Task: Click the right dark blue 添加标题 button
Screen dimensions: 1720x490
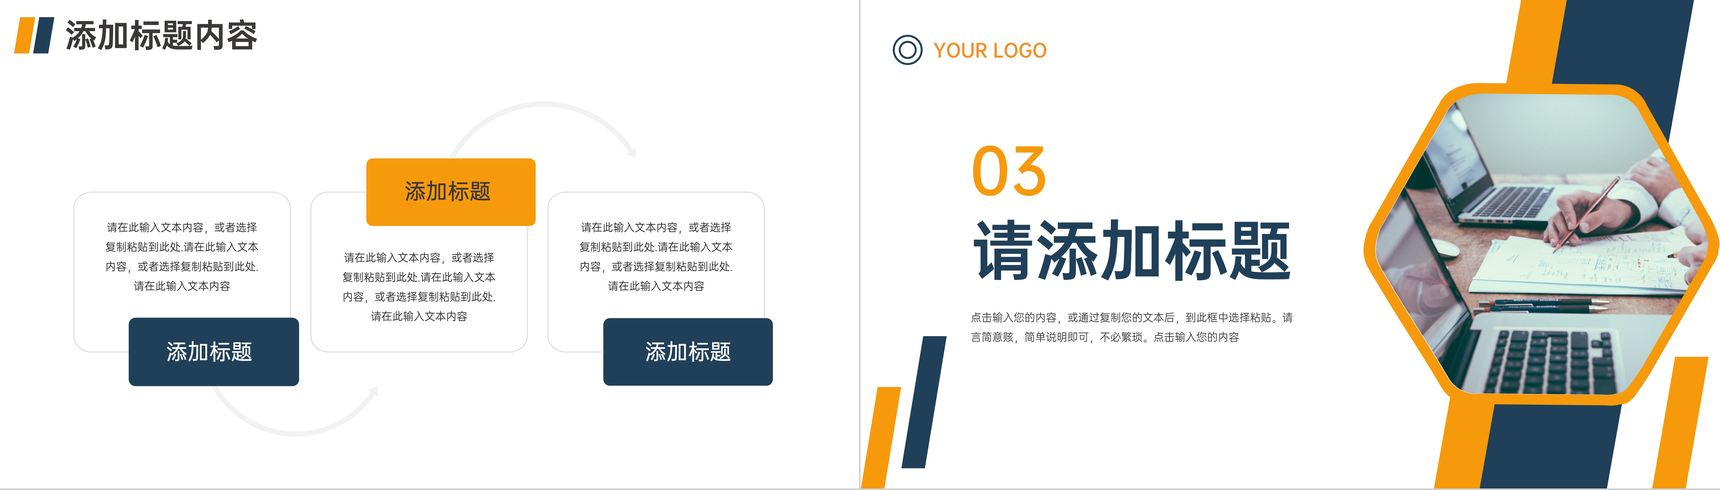Action: coord(688,352)
